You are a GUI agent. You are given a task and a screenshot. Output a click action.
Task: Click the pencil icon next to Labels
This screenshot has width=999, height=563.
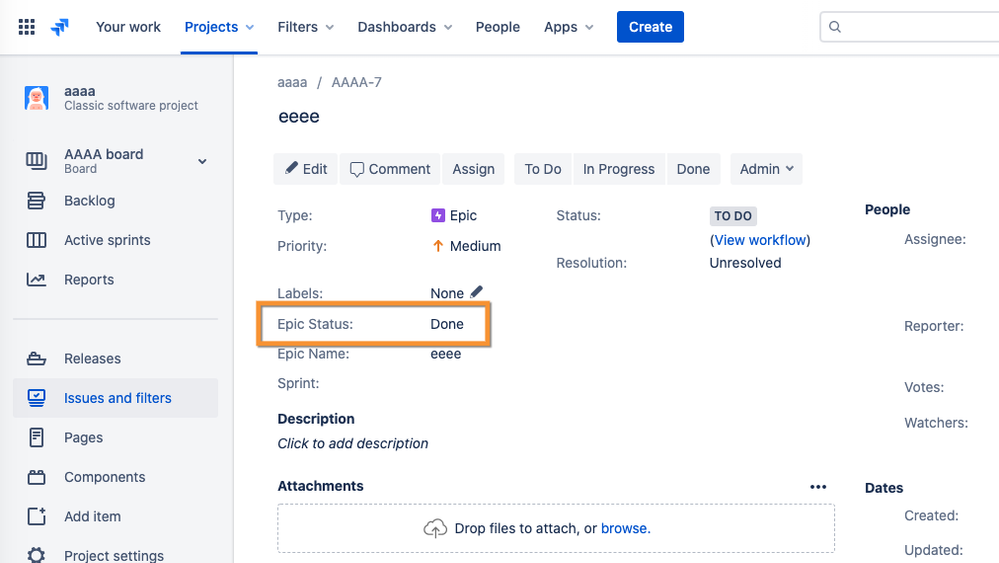coord(477,292)
